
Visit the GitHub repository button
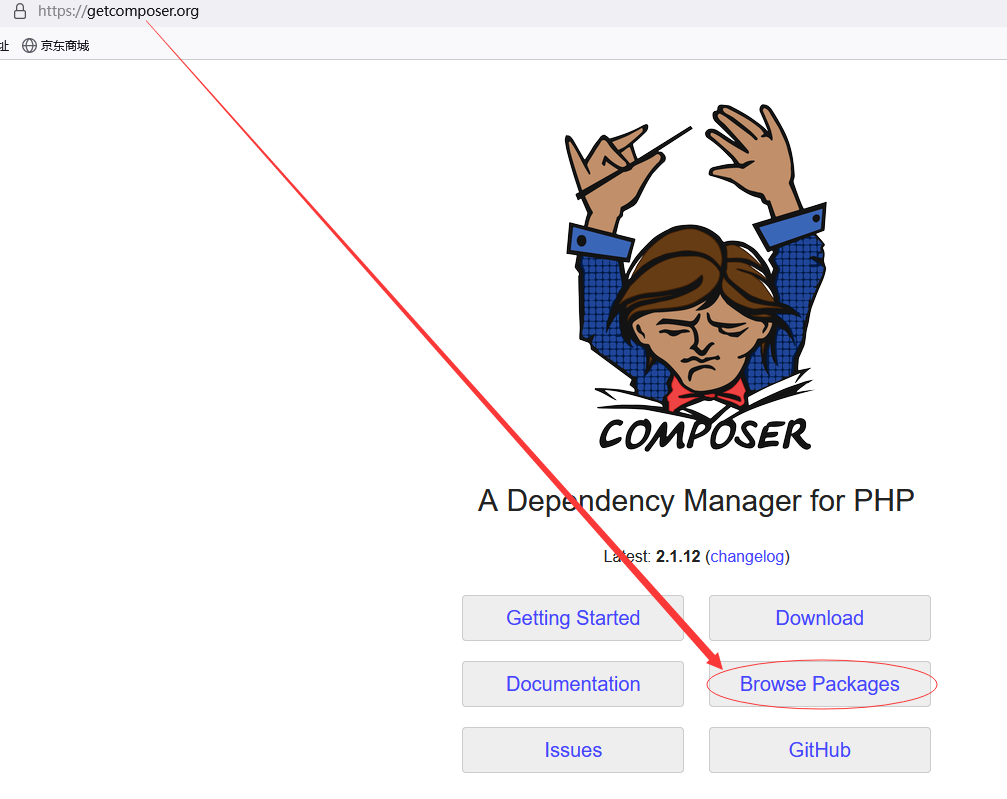[x=819, y=750]
